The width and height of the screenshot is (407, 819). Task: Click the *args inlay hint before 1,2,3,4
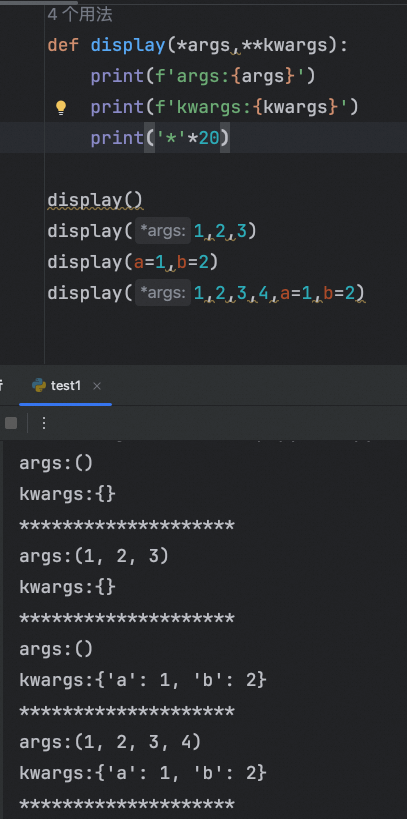(x=163, y=293)
